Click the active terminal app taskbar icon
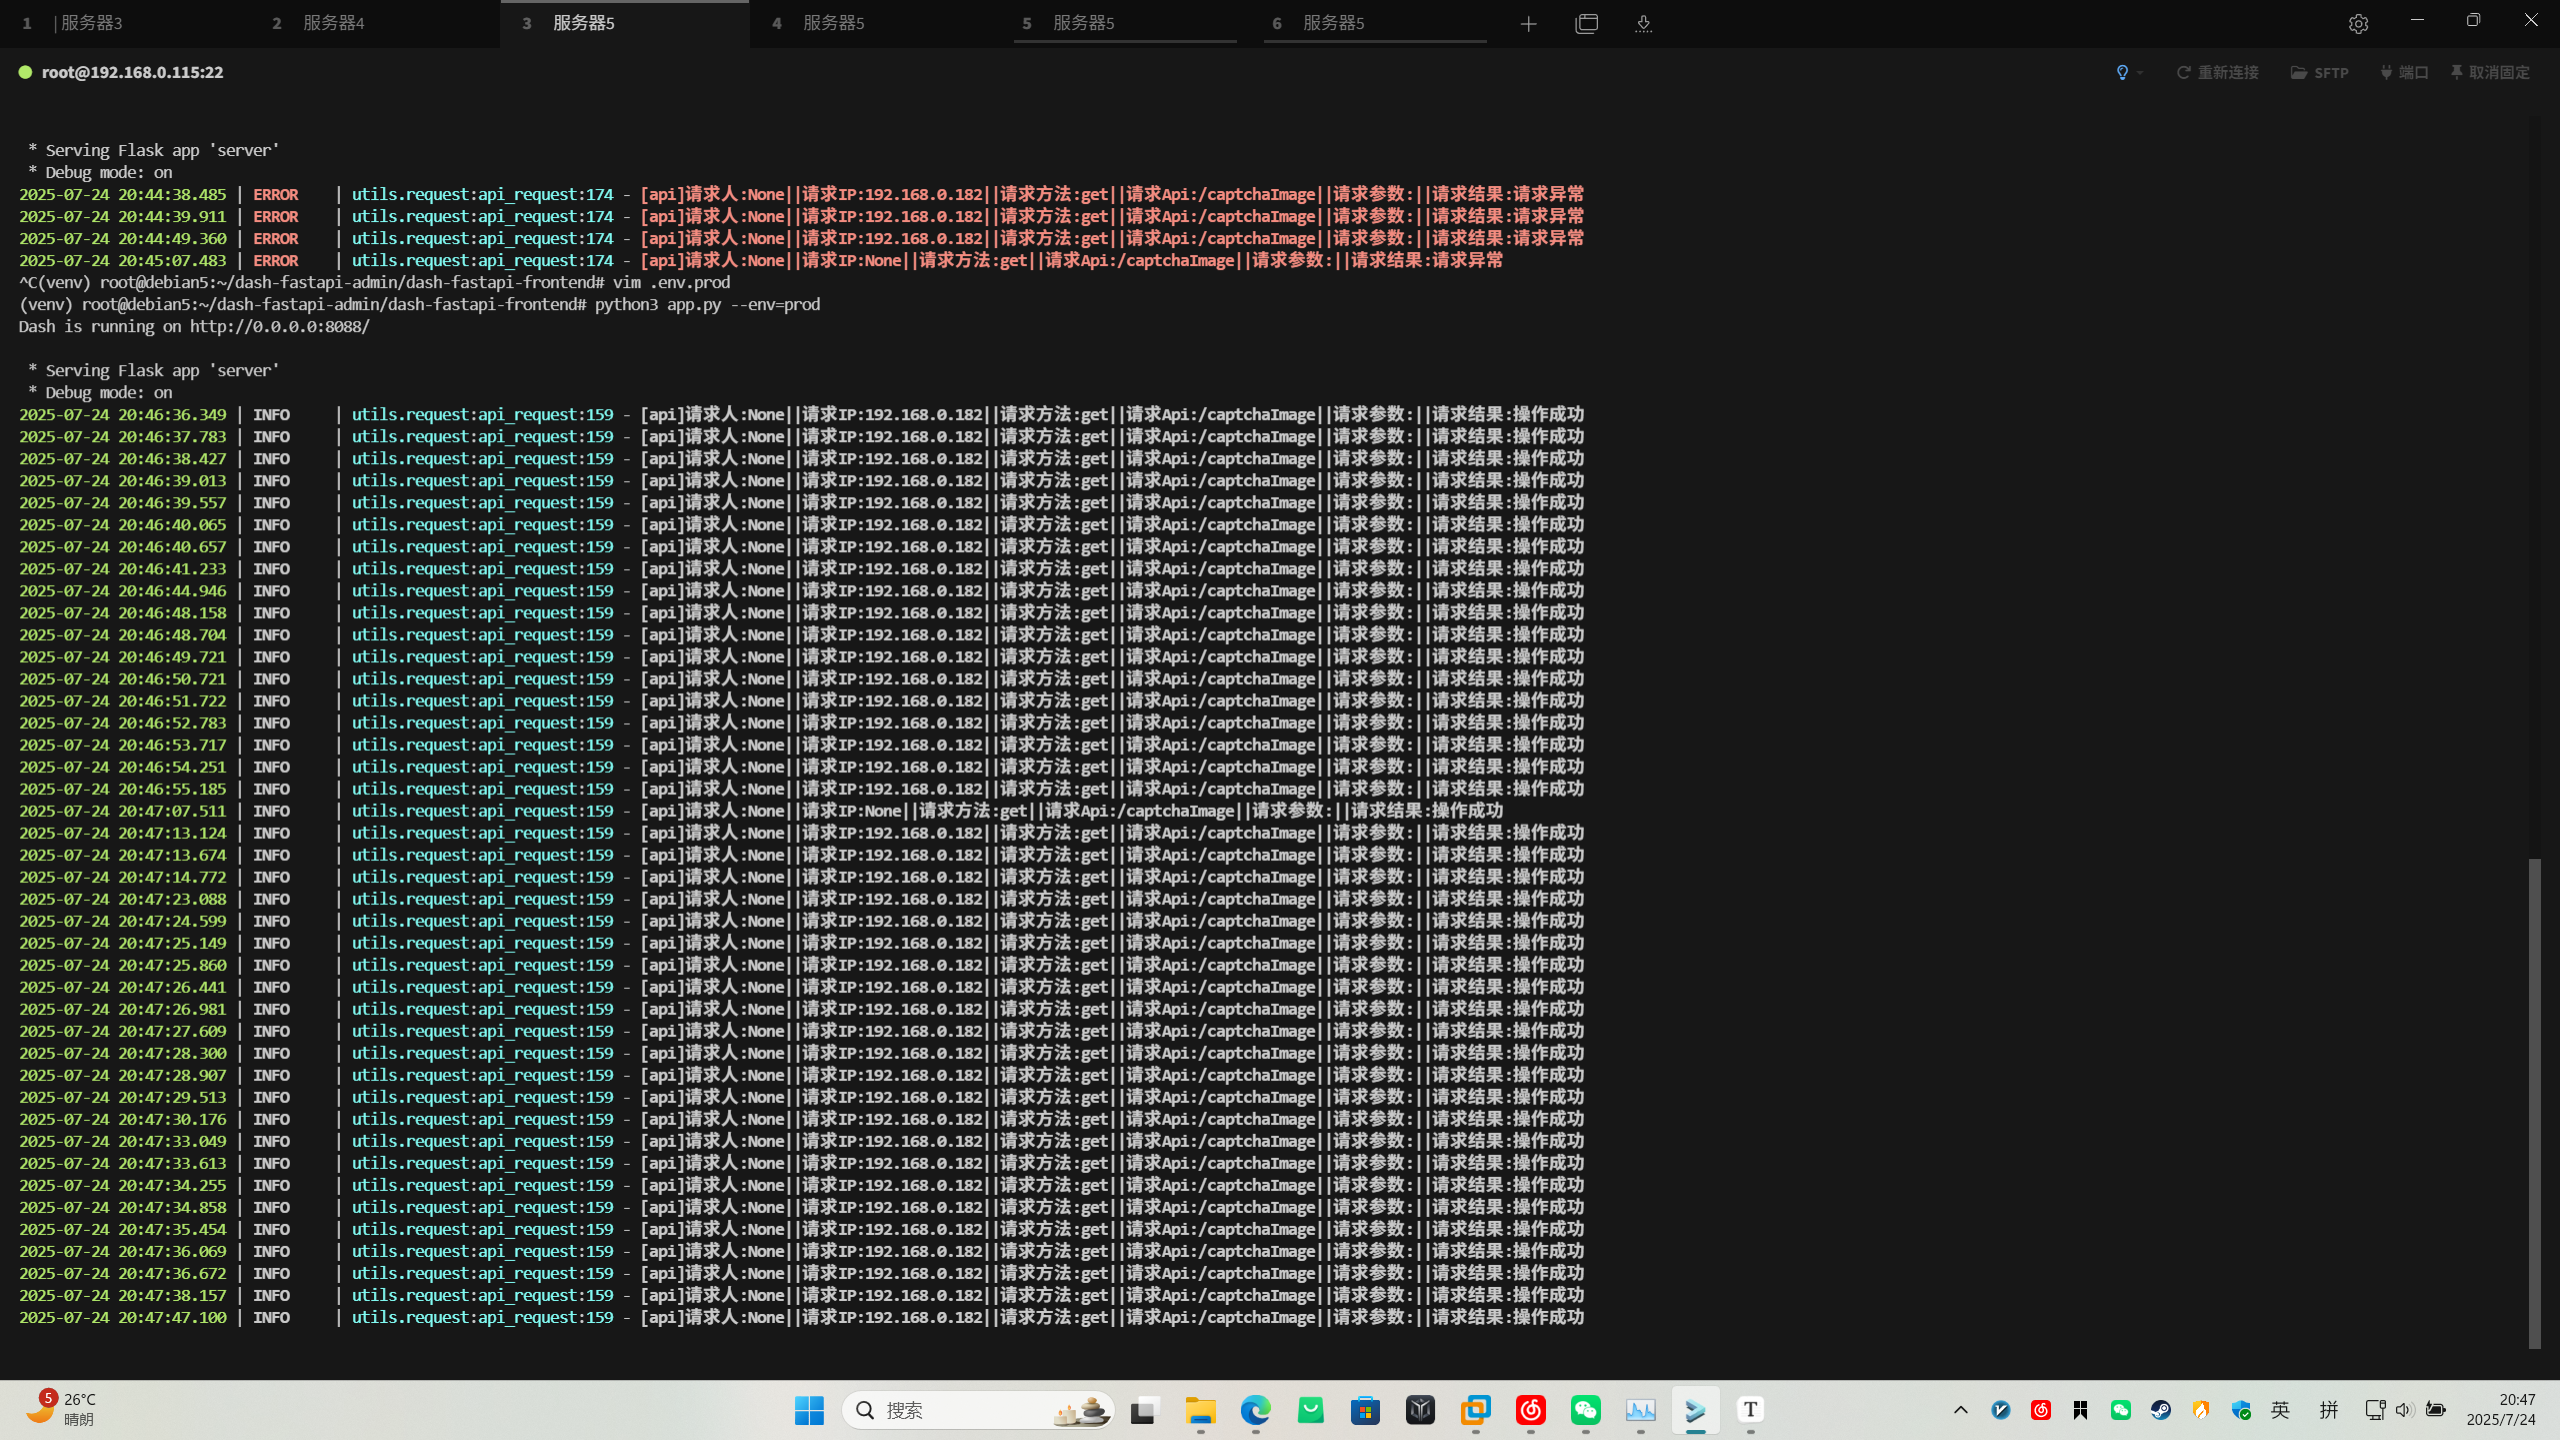Image resolution: width=2560 pixels, height=1440 pixels. coord(1695,1410)
